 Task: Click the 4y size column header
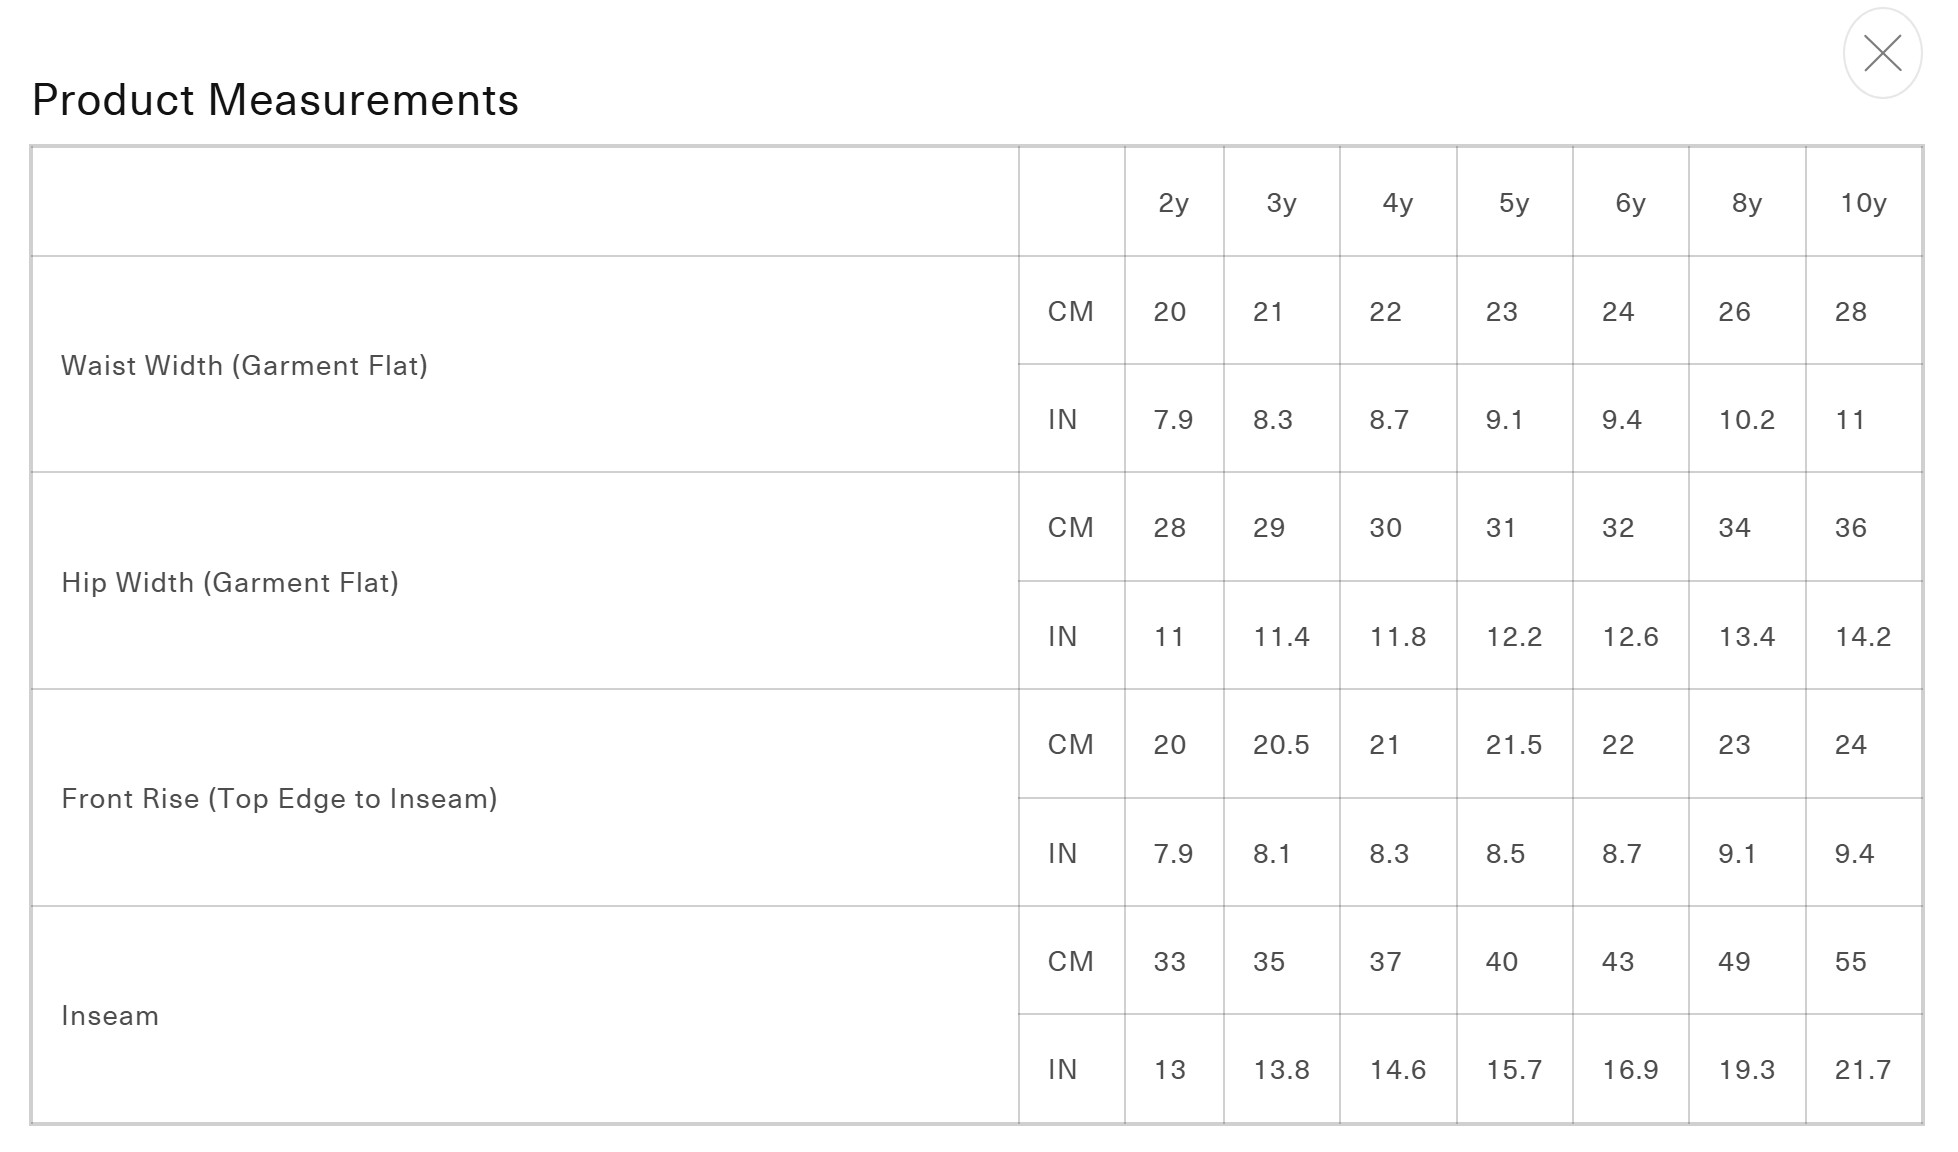pyautogui.click(x=1397, y=203)
